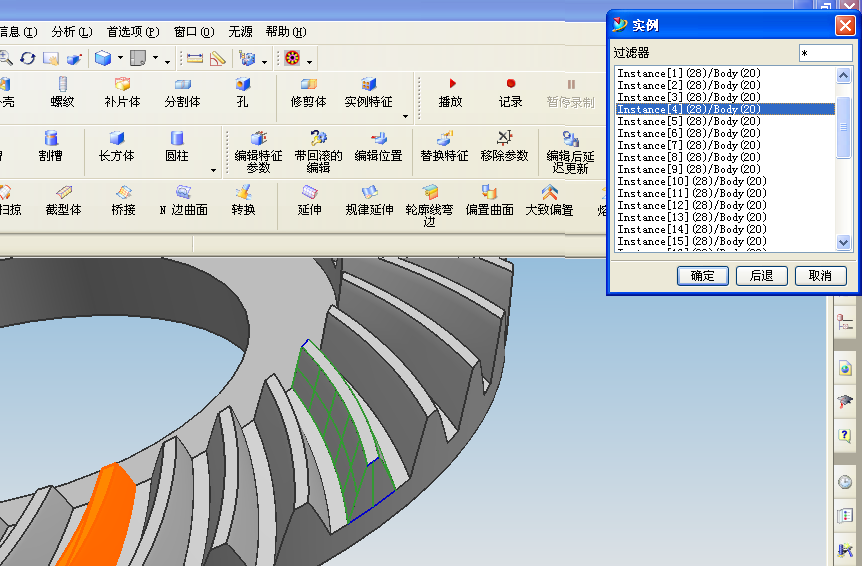863x566 pixels.
Task: Activate the 孔 (Hole) feature tool
Action: (242, 92)
